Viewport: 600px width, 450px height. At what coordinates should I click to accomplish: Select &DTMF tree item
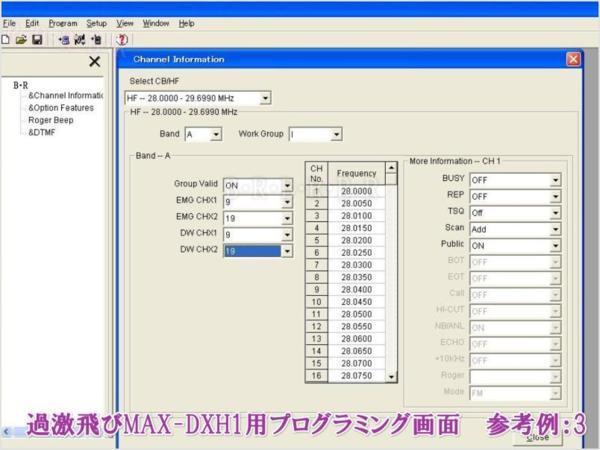tap(42, 132)
